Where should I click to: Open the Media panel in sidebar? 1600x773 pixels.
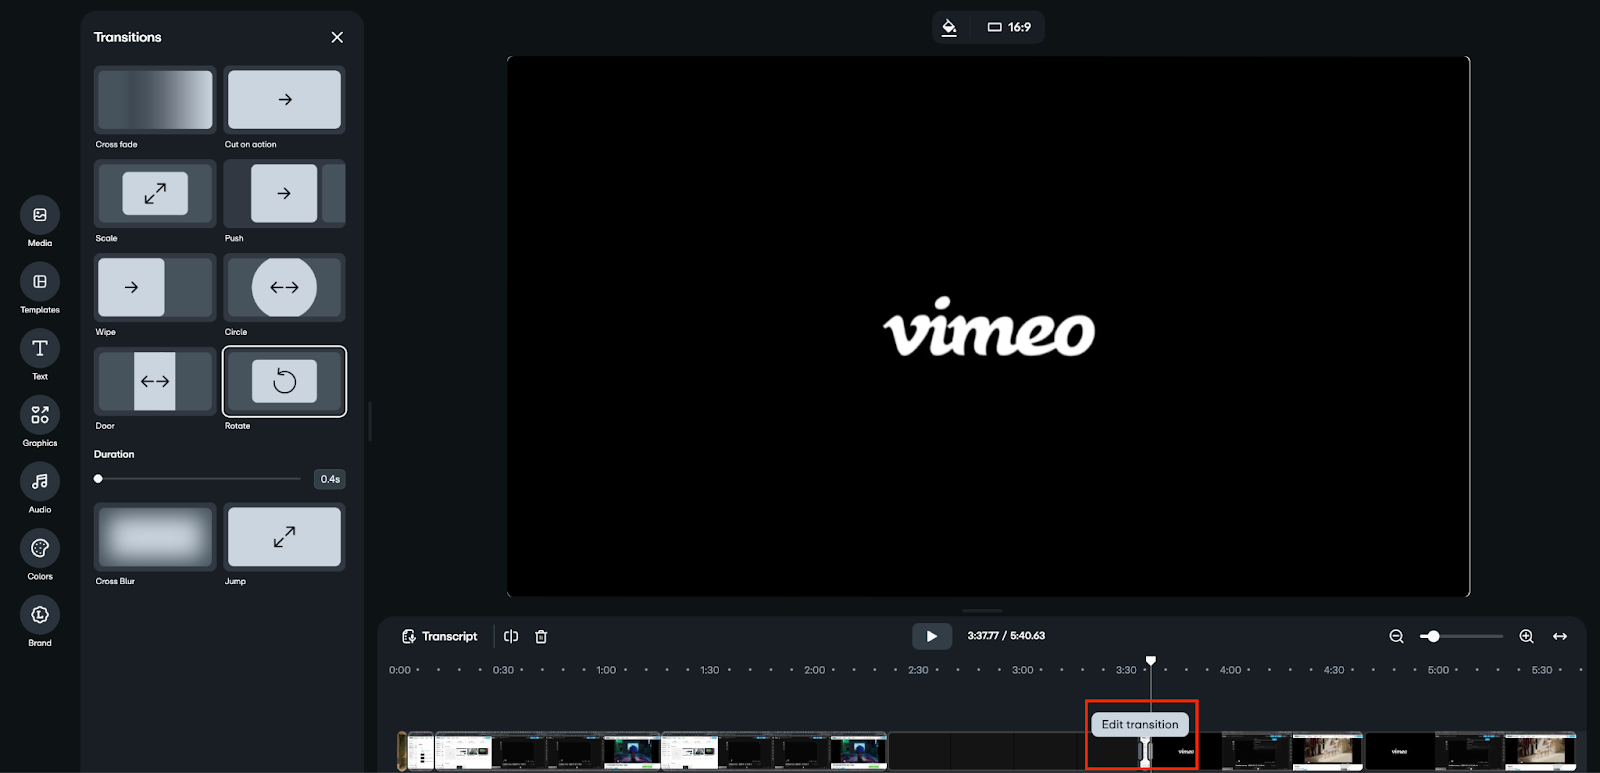[x=40, y=215]
